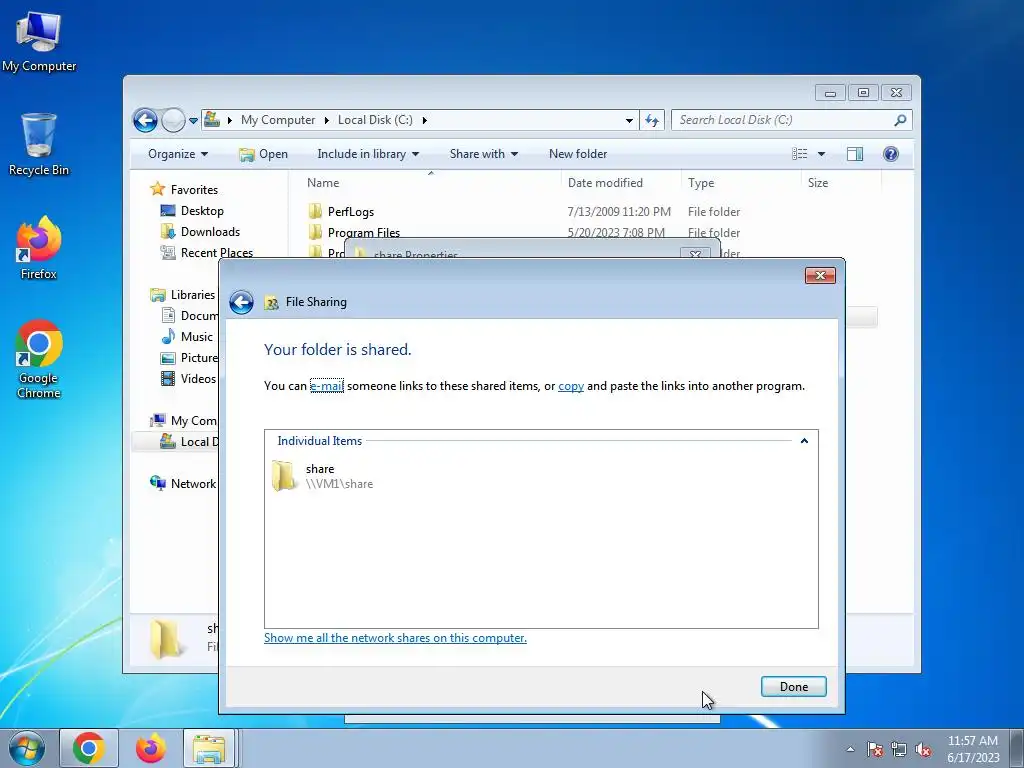Select Music library in sidebar
This screenshot has width=1024, height=768.
pyautogui.click(x=197, y=336)
